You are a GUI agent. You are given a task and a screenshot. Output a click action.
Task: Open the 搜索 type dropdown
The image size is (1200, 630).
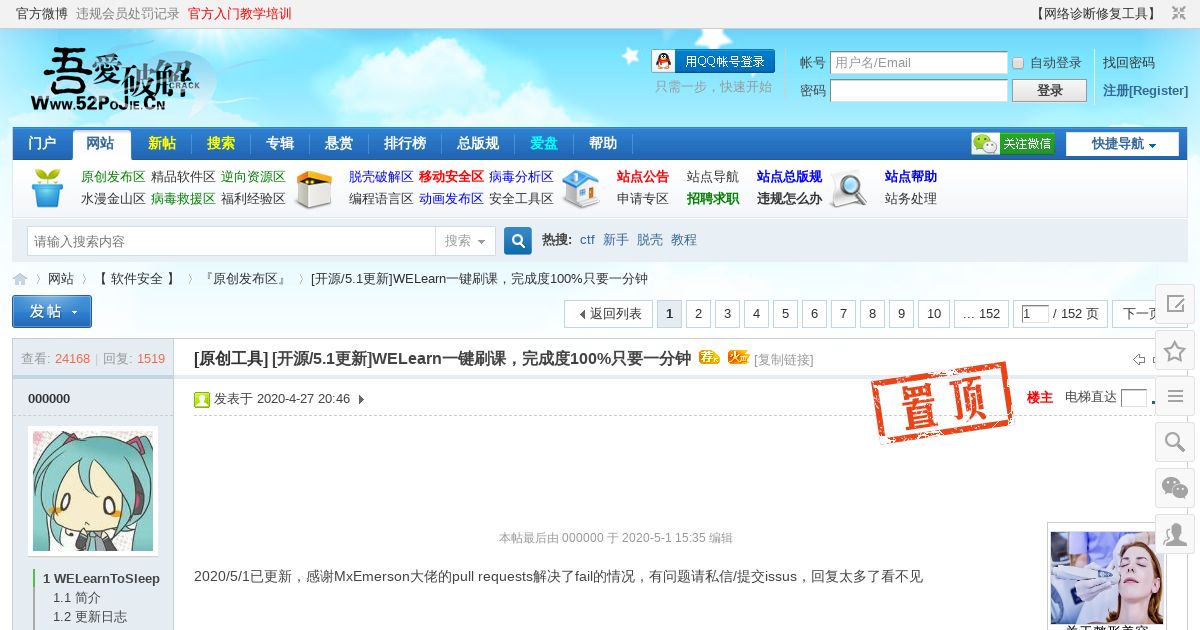(465, 241)
